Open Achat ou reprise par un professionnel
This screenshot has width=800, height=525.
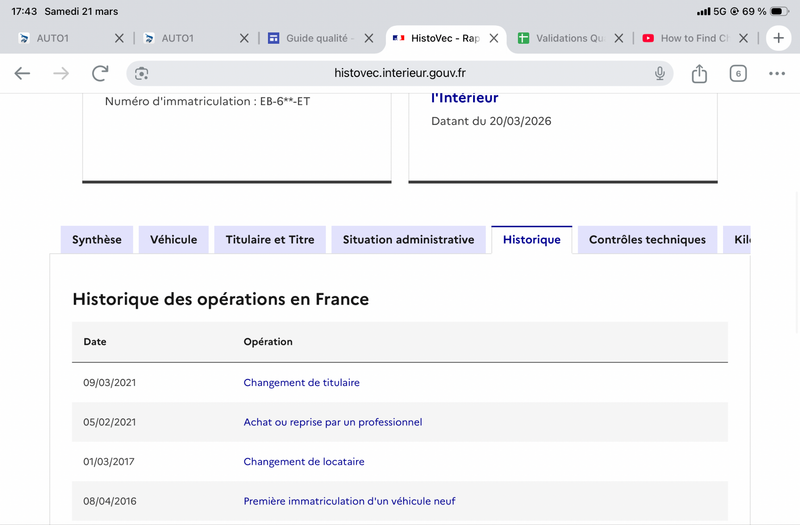(x=333, y=422)
